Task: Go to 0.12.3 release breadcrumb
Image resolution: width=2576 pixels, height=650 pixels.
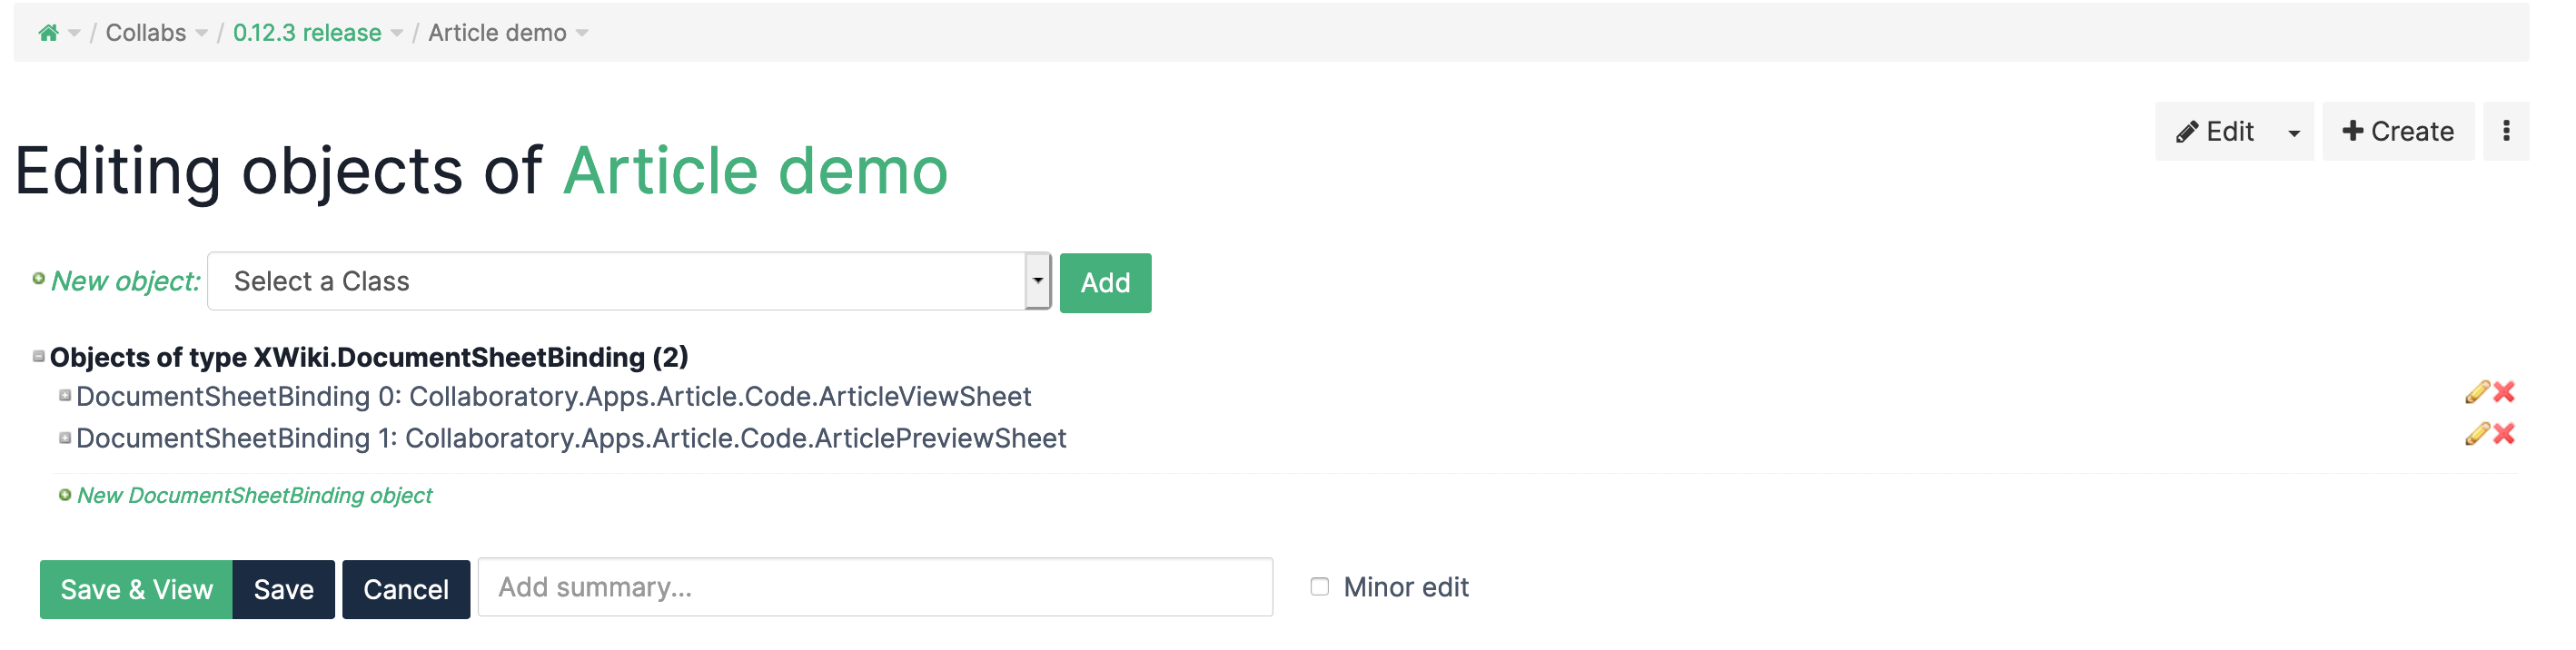Action: point(307,33)
